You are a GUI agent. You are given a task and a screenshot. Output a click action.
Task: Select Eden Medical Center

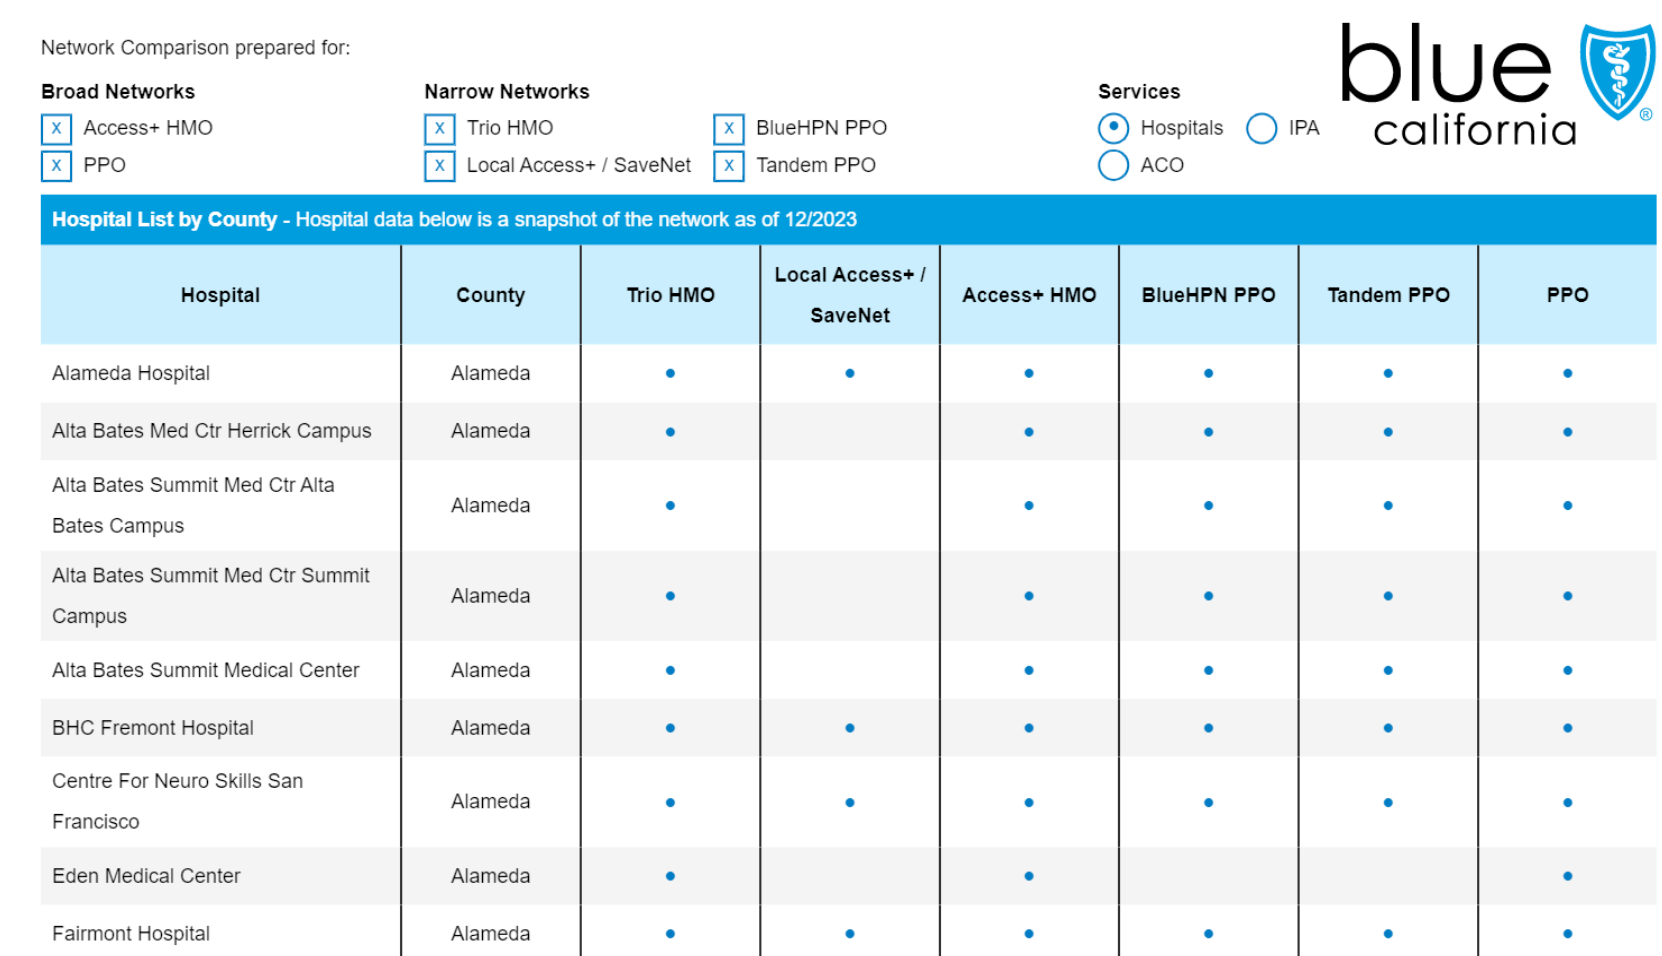tap(146, 876)
